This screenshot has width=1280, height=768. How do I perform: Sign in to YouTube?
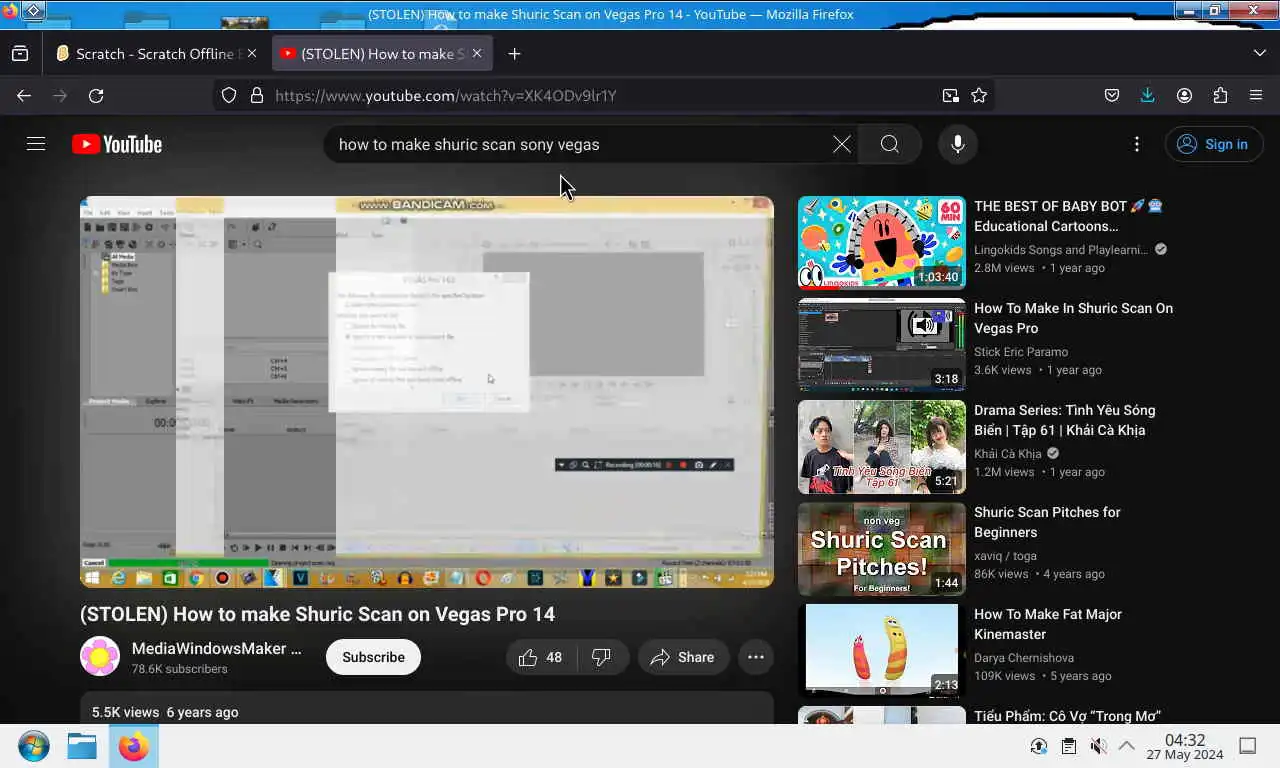coord(1214,144)
